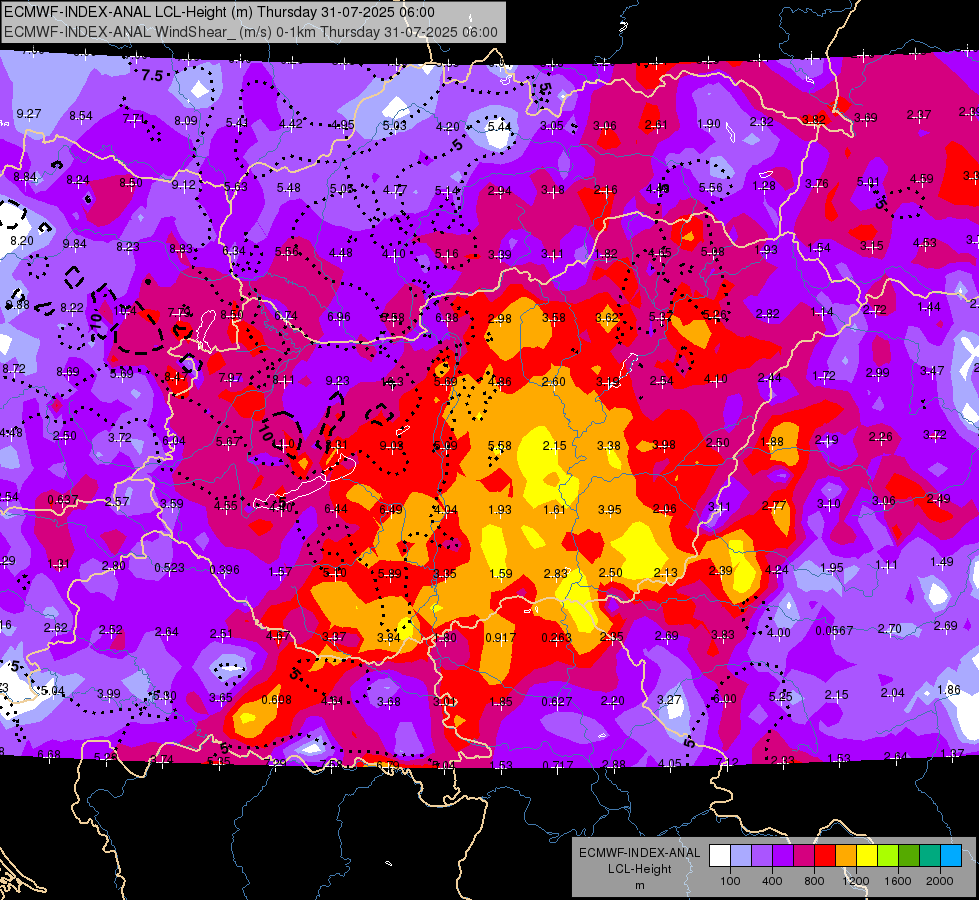Click the legend tick label 100
979x900 pixels.
click(730, 881)
